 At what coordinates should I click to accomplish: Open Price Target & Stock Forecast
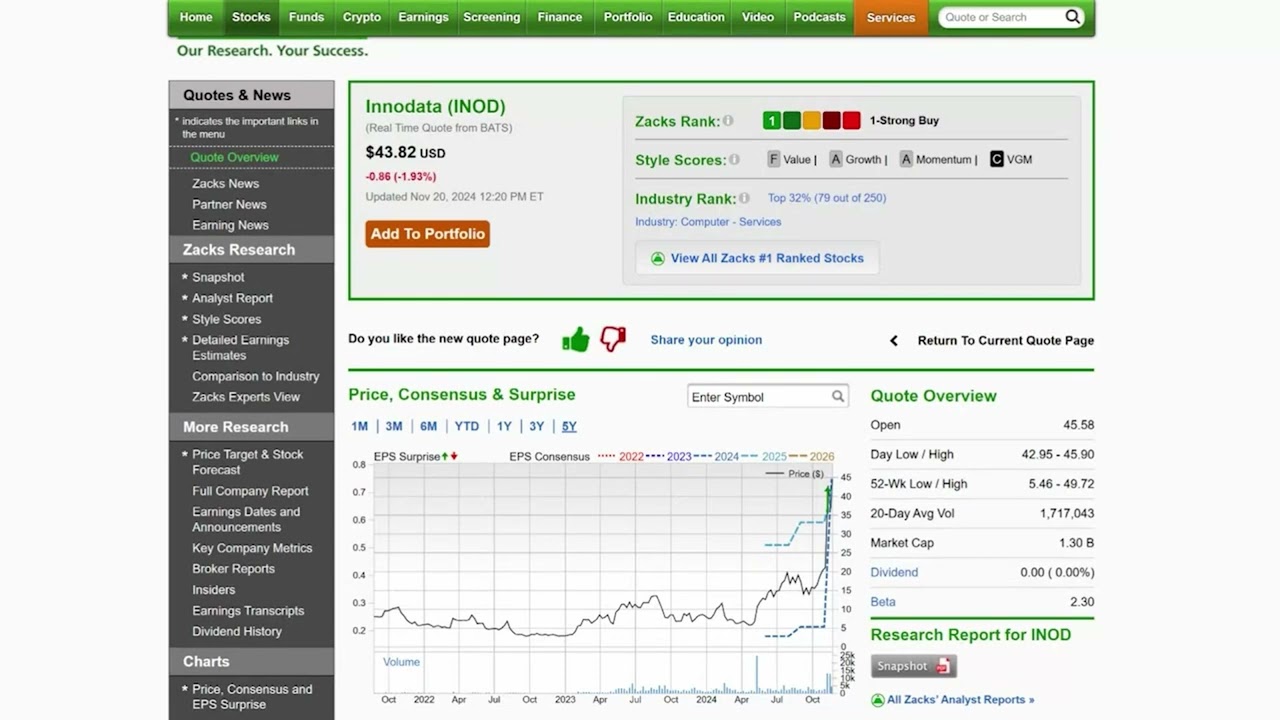pyautogui.click(x=248, y=462)
